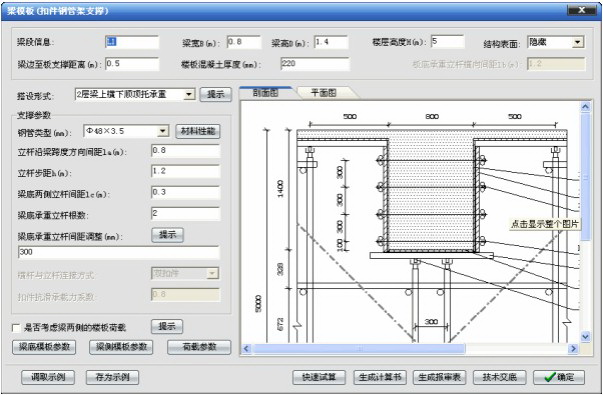Open 技术交底

[x=499, y=377]
